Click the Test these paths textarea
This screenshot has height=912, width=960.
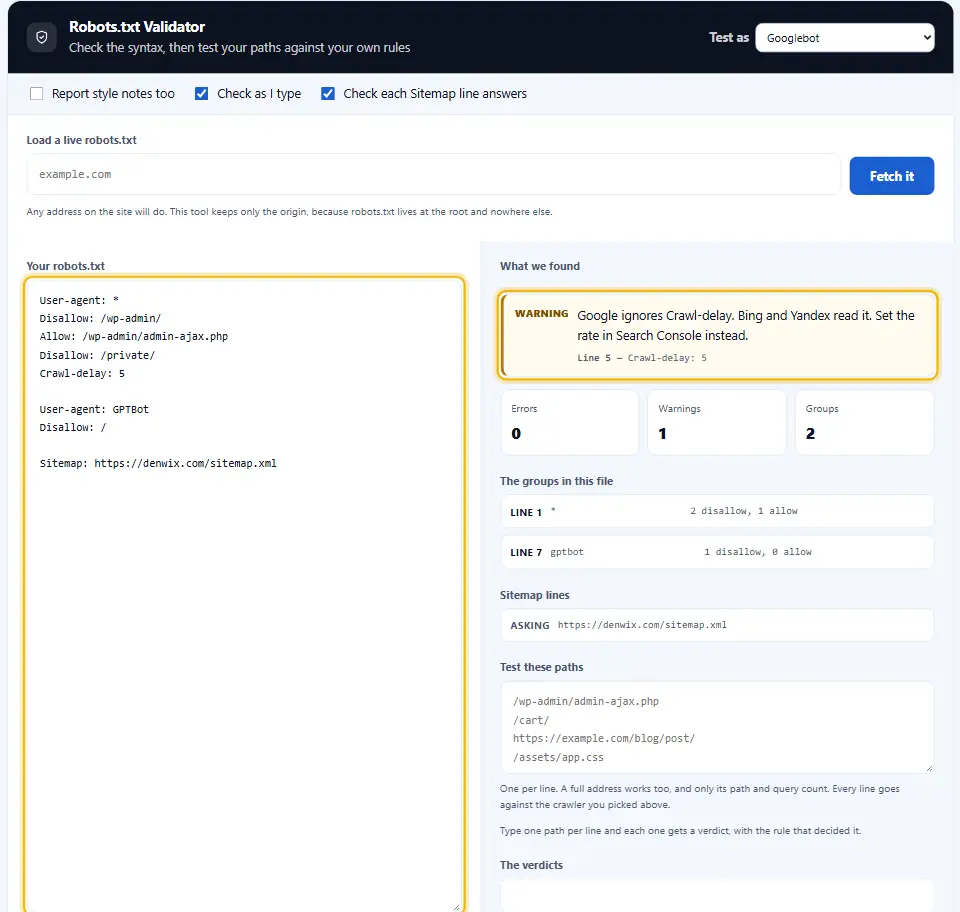(x=717, y=728)
